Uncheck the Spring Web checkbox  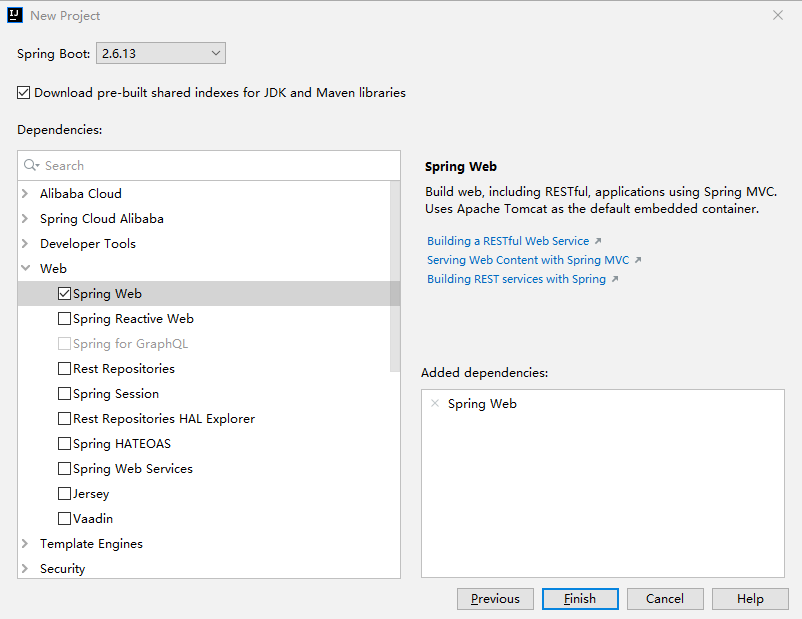click(x=65, y=294)
